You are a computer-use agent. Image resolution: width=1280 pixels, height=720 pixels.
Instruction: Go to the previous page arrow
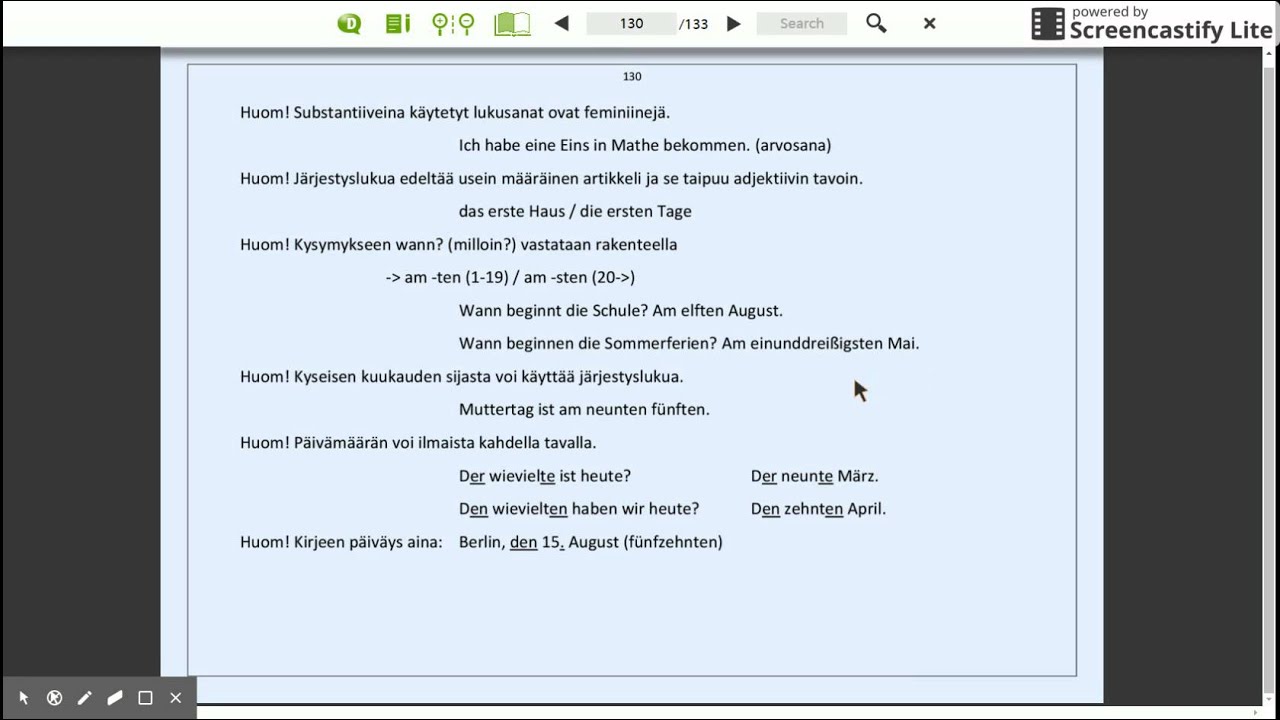(x=561, y=23)
